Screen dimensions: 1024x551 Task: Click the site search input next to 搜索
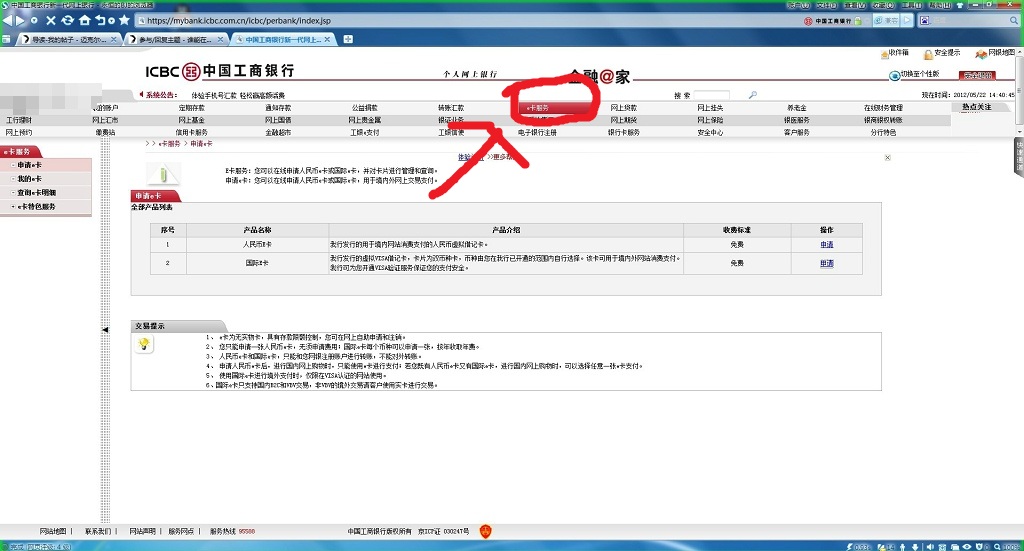[x=712, y=95]
